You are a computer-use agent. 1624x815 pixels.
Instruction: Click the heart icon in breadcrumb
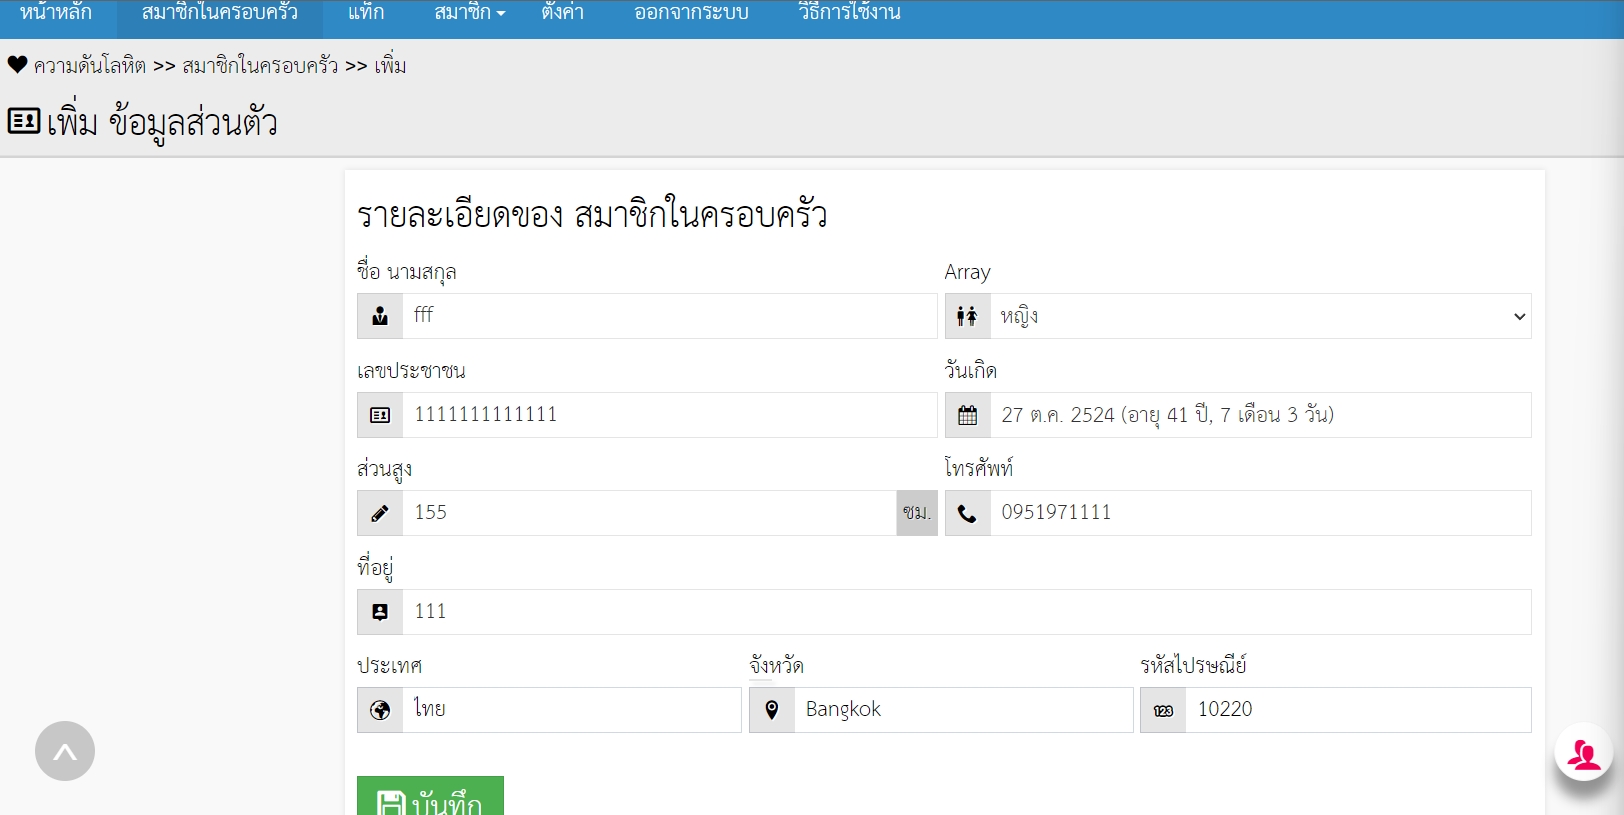coord(17,65)
